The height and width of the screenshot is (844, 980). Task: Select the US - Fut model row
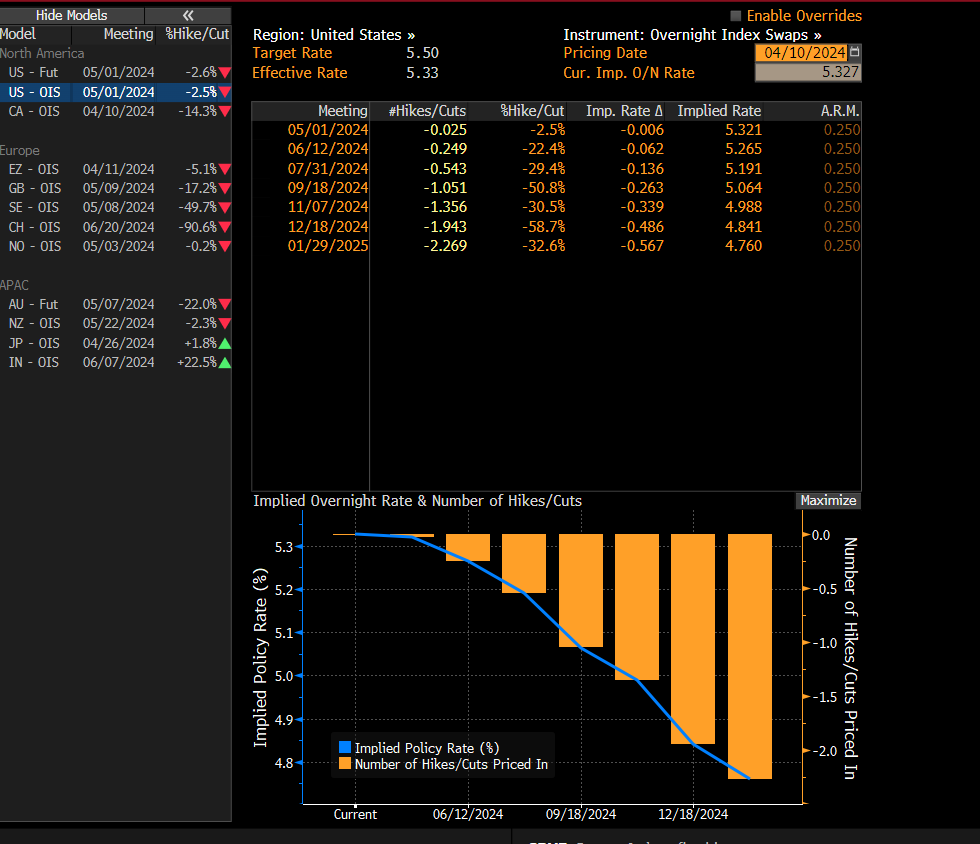(x=116, y=73)
